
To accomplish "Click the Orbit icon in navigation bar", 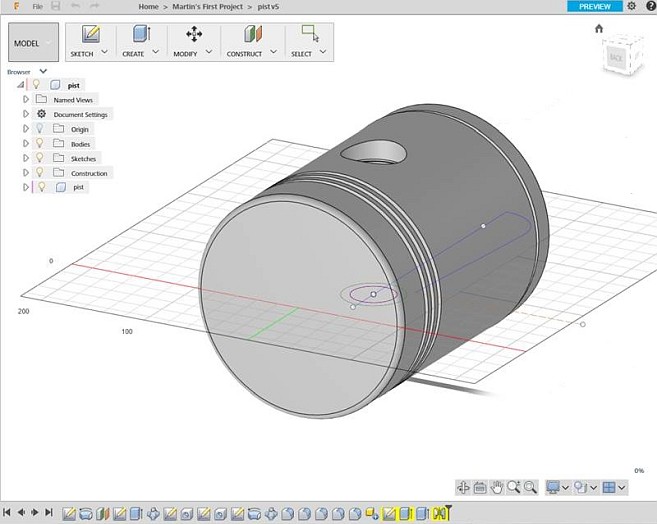I will (x=463, y=487).
